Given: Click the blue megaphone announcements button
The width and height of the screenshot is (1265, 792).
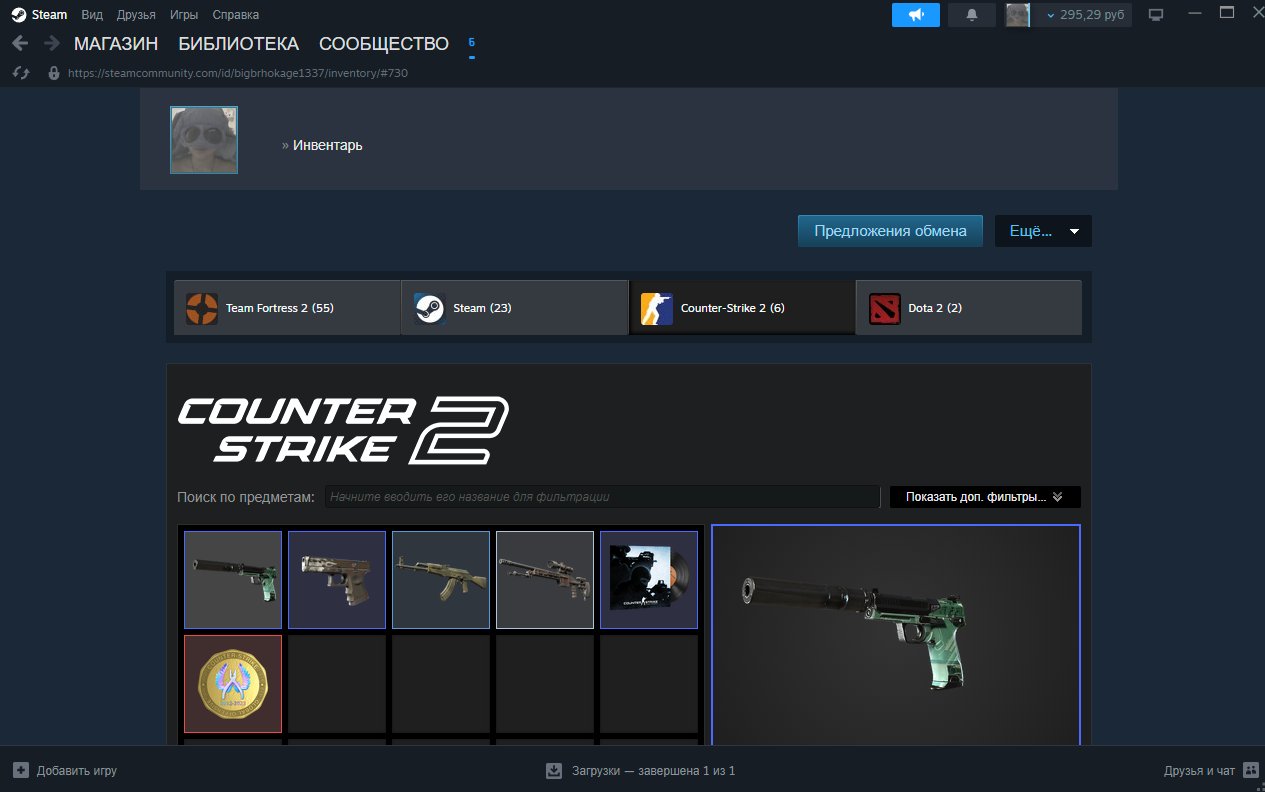Looking at the screenshot, I should pyautogui.click(x=916, y=15).
